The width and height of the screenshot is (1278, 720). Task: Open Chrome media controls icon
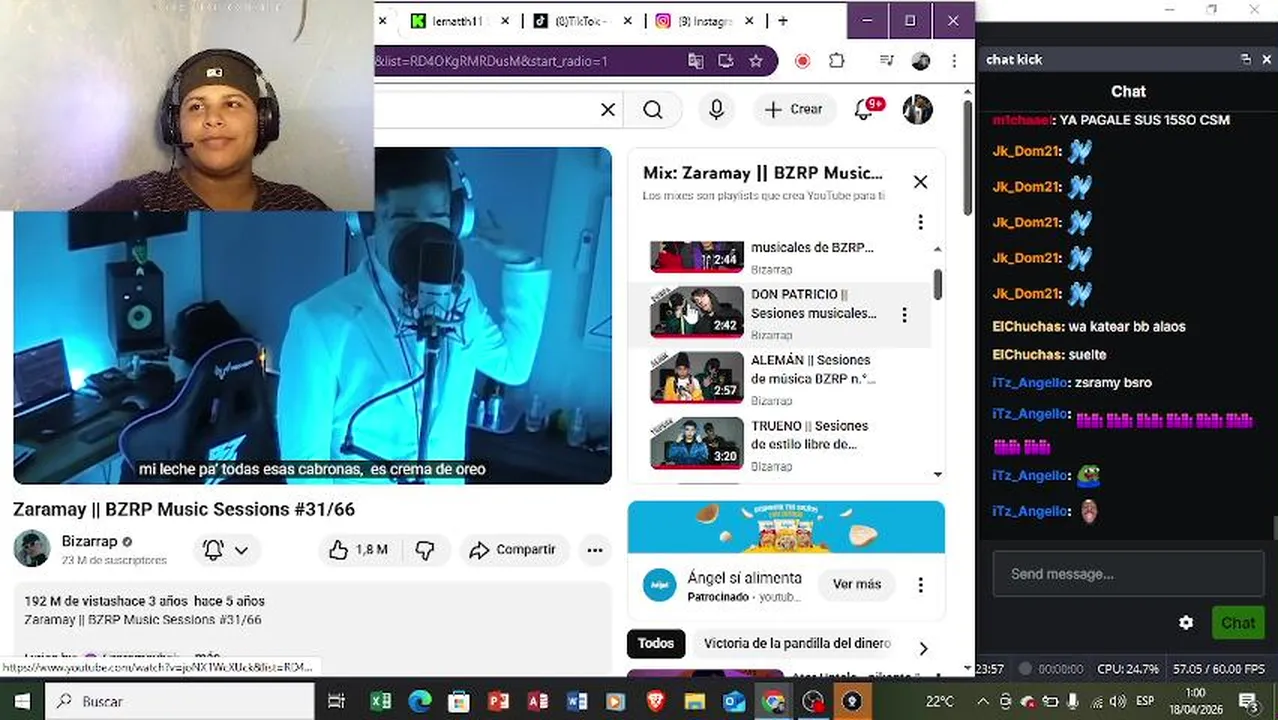pyautogui.click(x=886, y=61)
